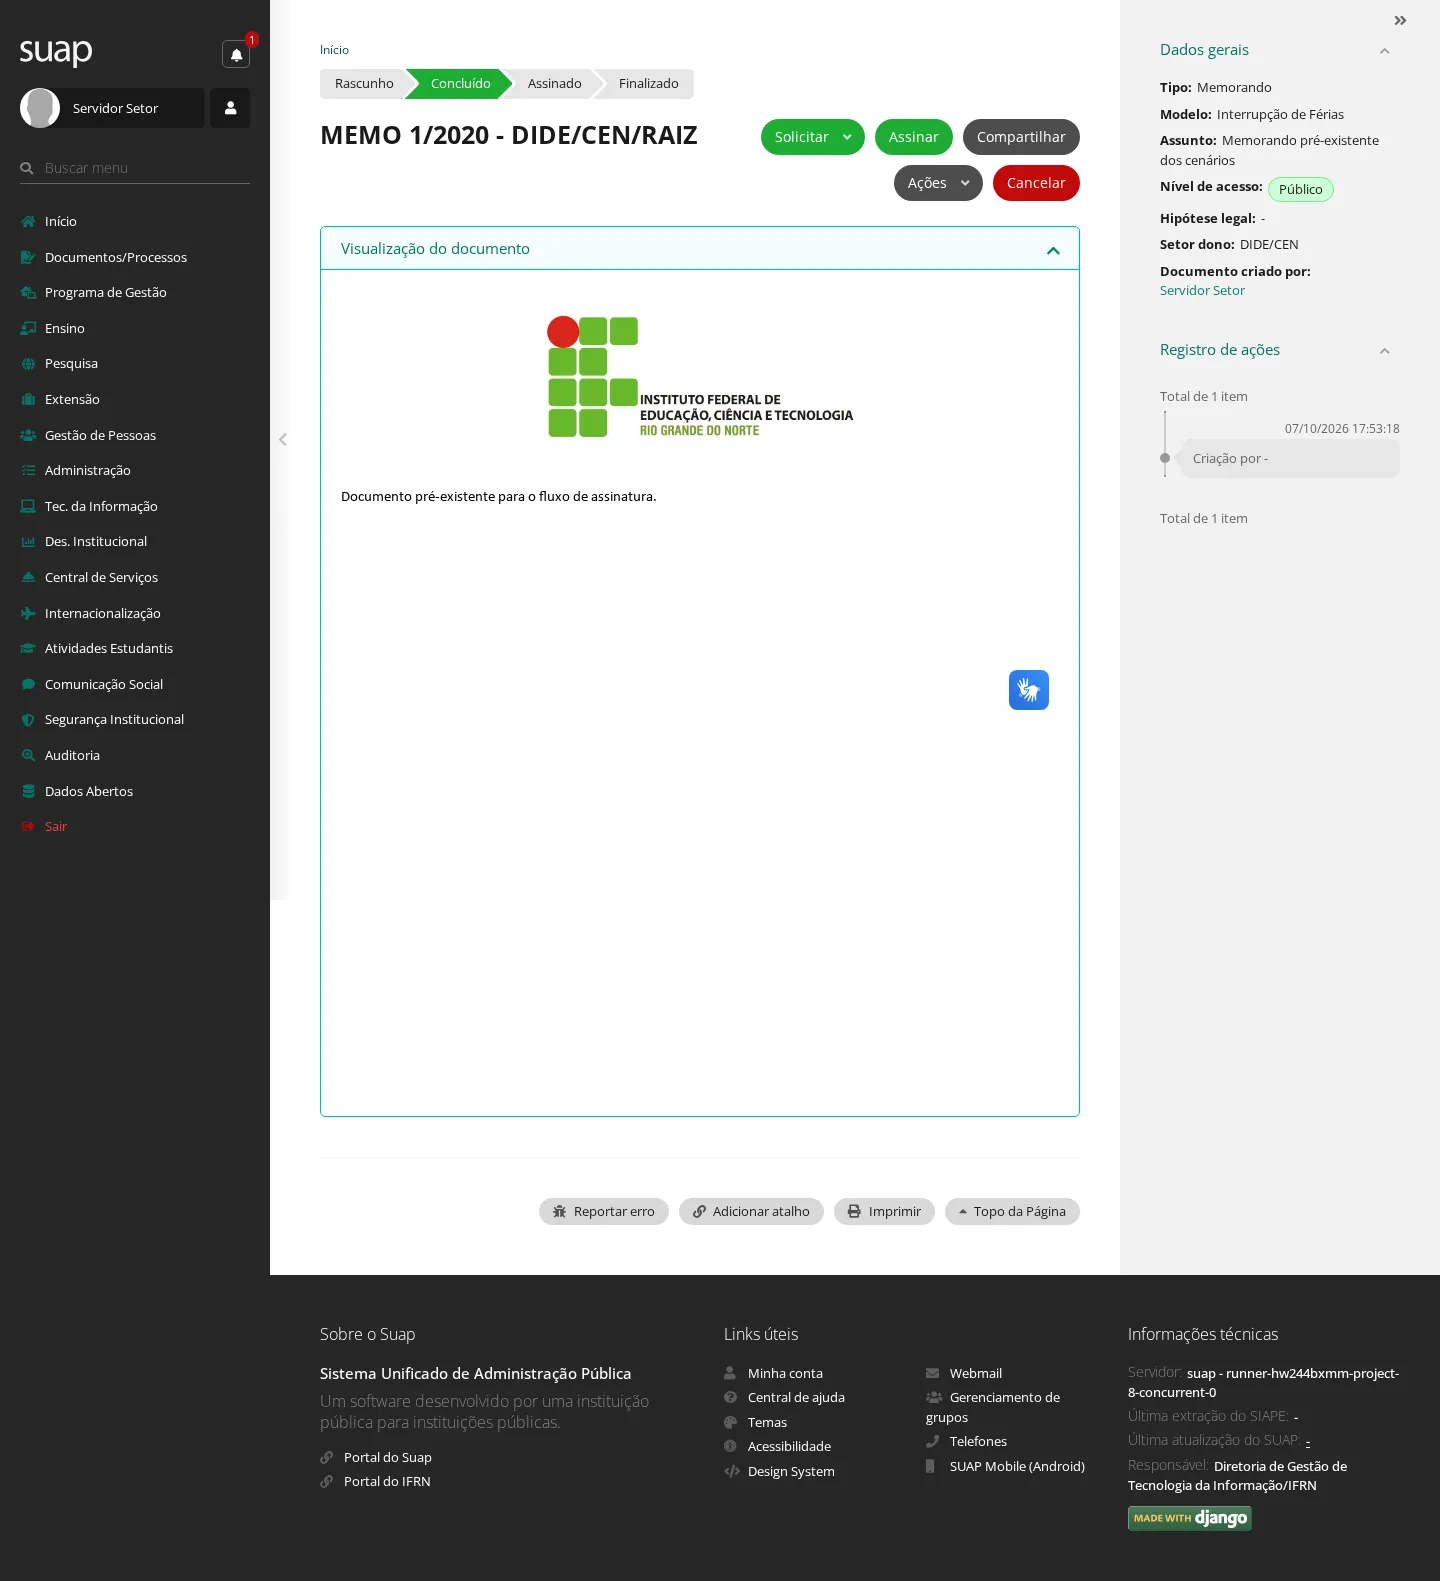Screen dimensions: 1440x1581
Task: Select the Ensino menu item
Action: coord(65,328)
